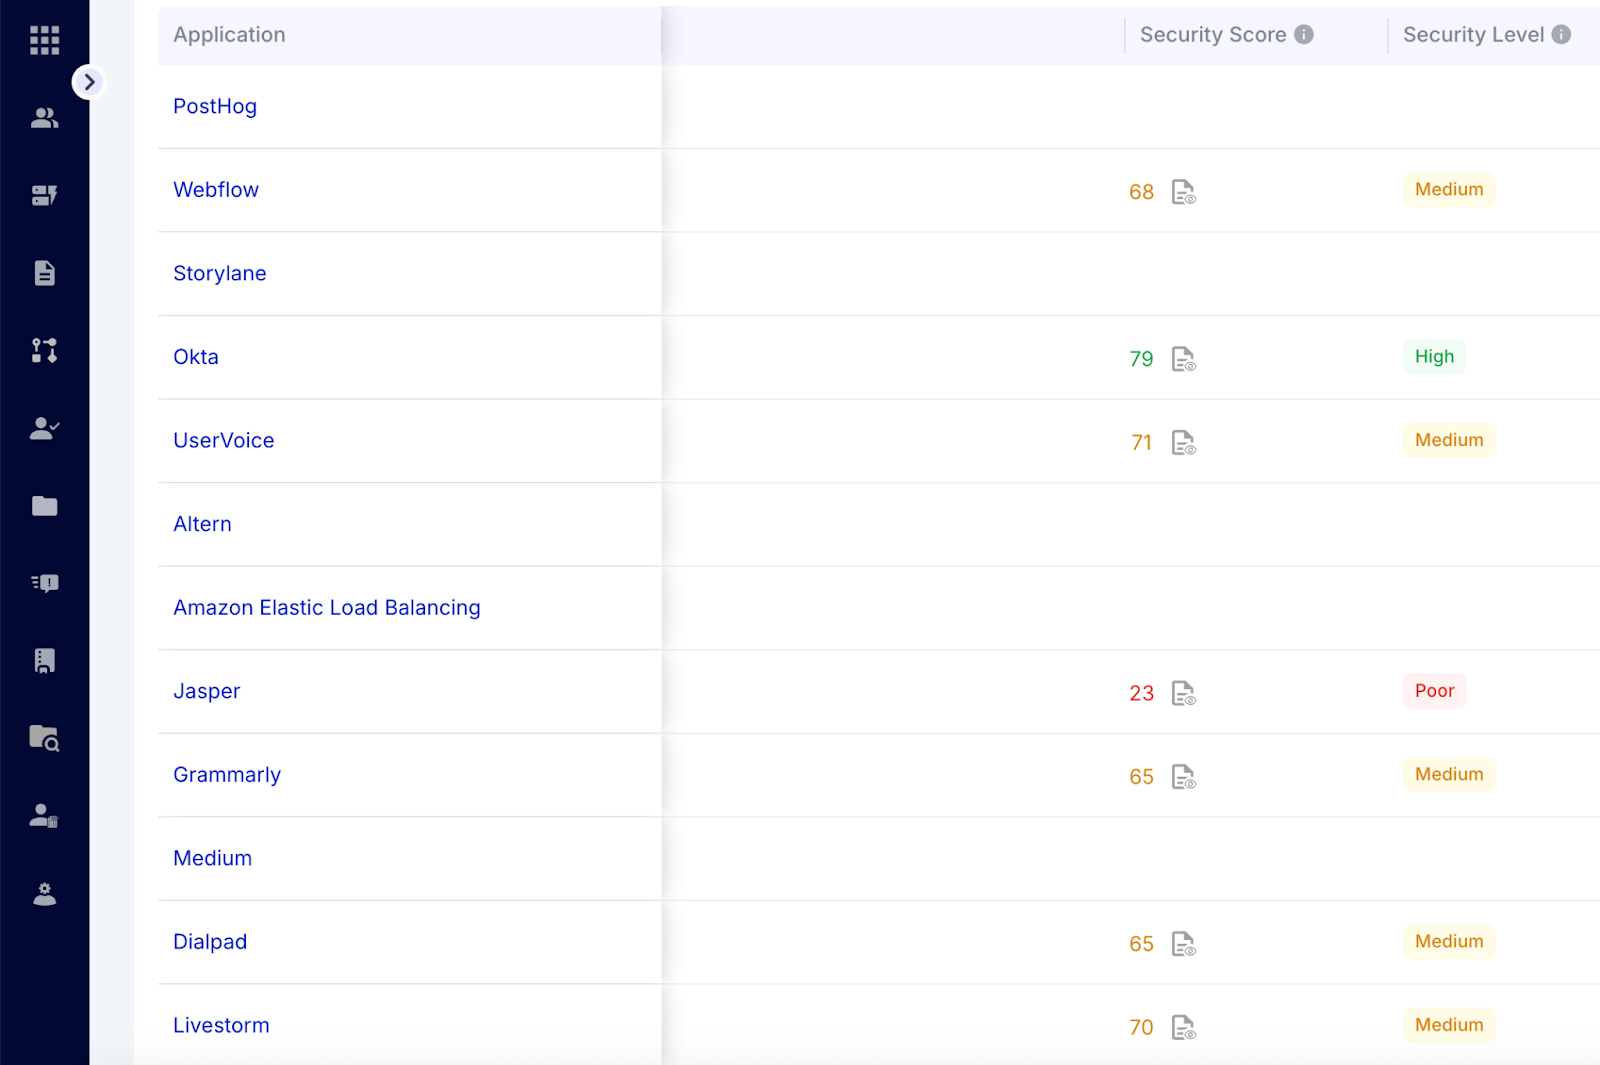This screenshot has height=1065, width=1600.
Task: Open the PostHog application link
Action: [x=215, y=106]
